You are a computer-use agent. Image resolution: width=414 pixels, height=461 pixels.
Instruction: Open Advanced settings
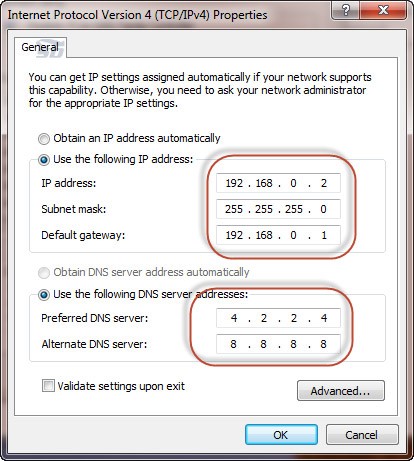(x=341, y=391)
